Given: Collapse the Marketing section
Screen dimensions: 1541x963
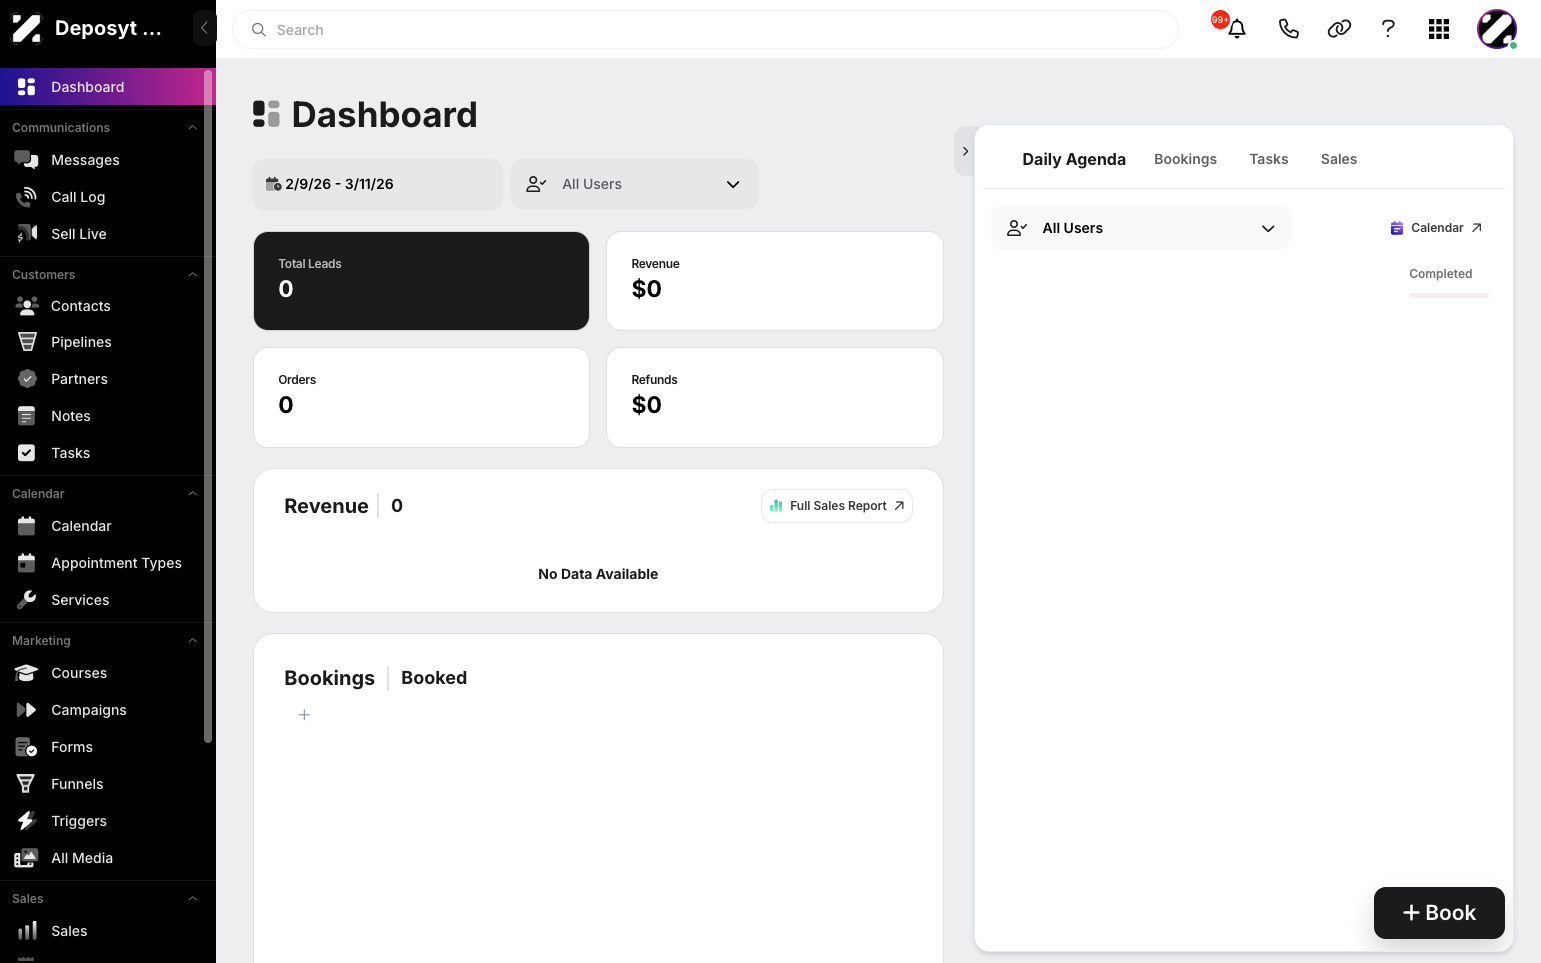Looking at the screenshot, I should (192, 641).
